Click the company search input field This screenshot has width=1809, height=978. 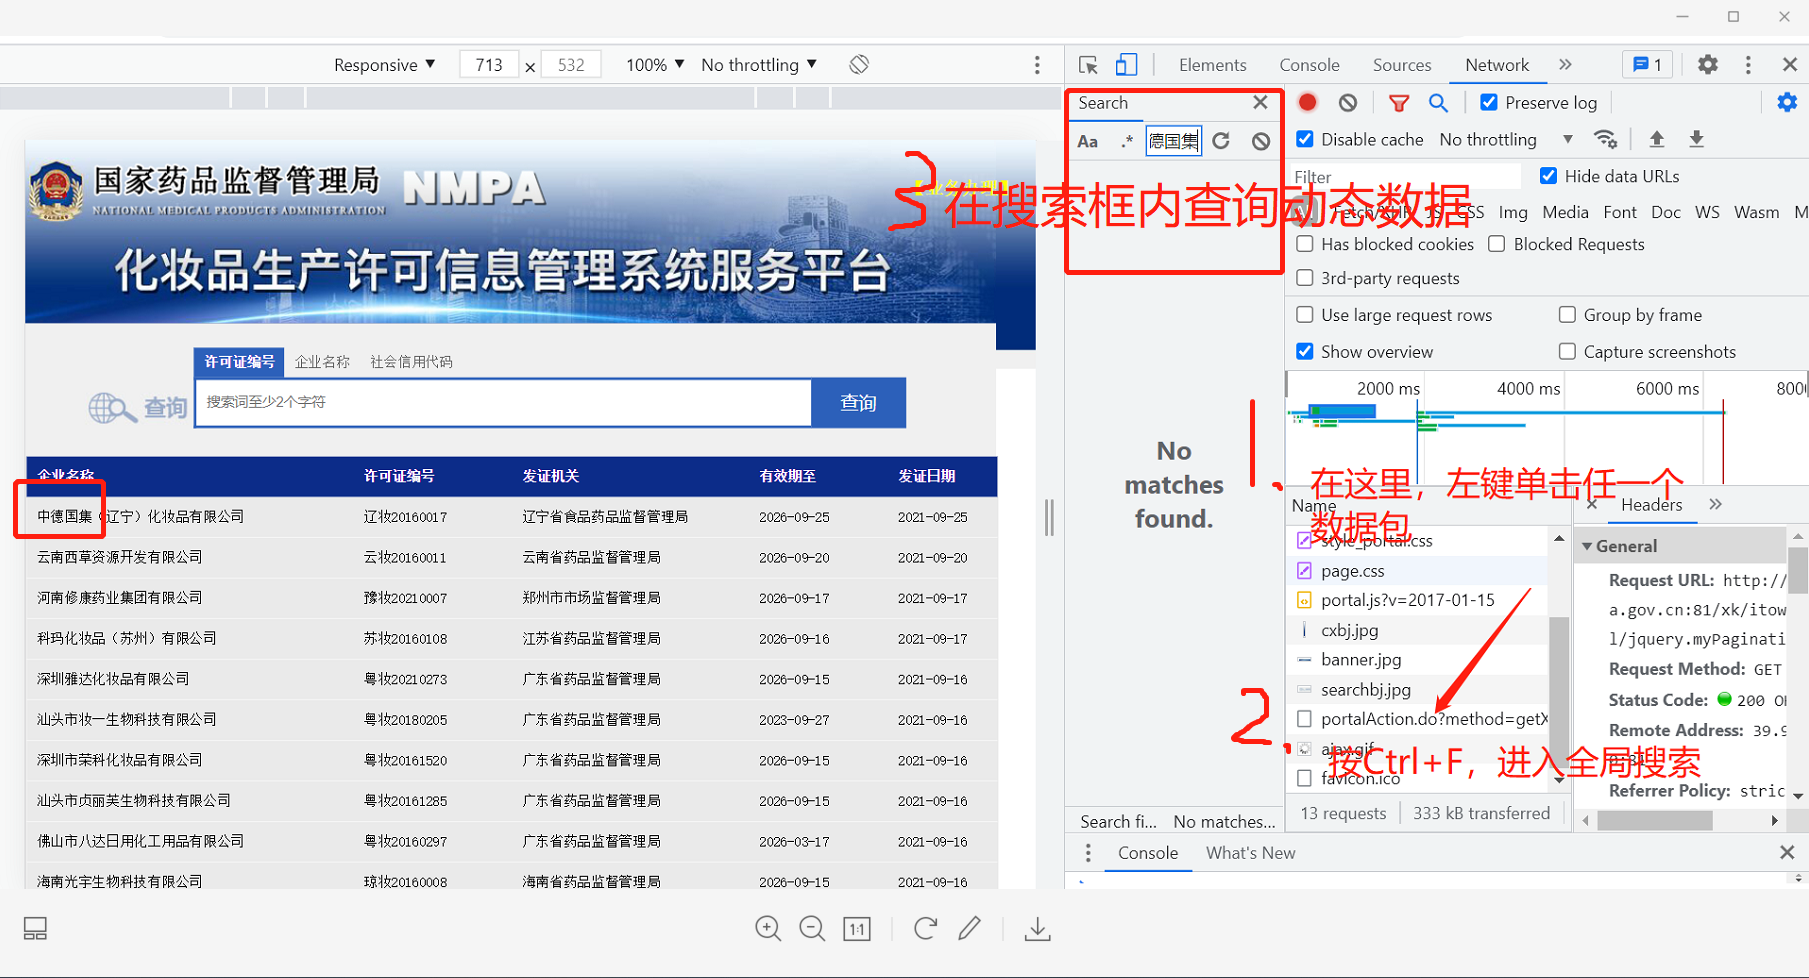click(x=503, y=402)
